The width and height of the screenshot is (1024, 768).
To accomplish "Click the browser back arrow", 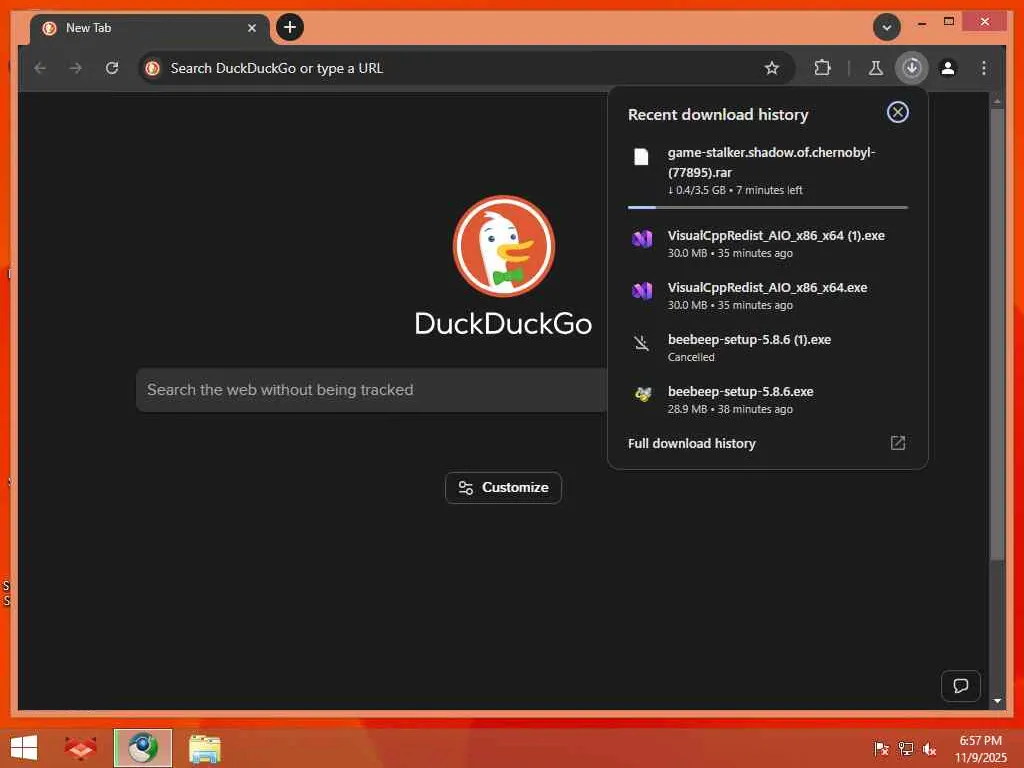I will 40,68.
